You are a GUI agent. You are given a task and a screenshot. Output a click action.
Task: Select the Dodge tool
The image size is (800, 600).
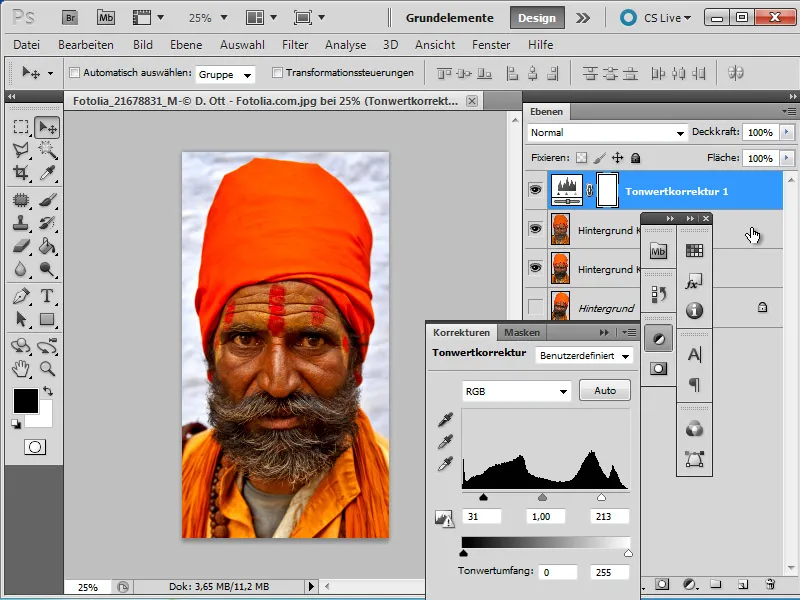pyautogui.click(x=47, y=269)
